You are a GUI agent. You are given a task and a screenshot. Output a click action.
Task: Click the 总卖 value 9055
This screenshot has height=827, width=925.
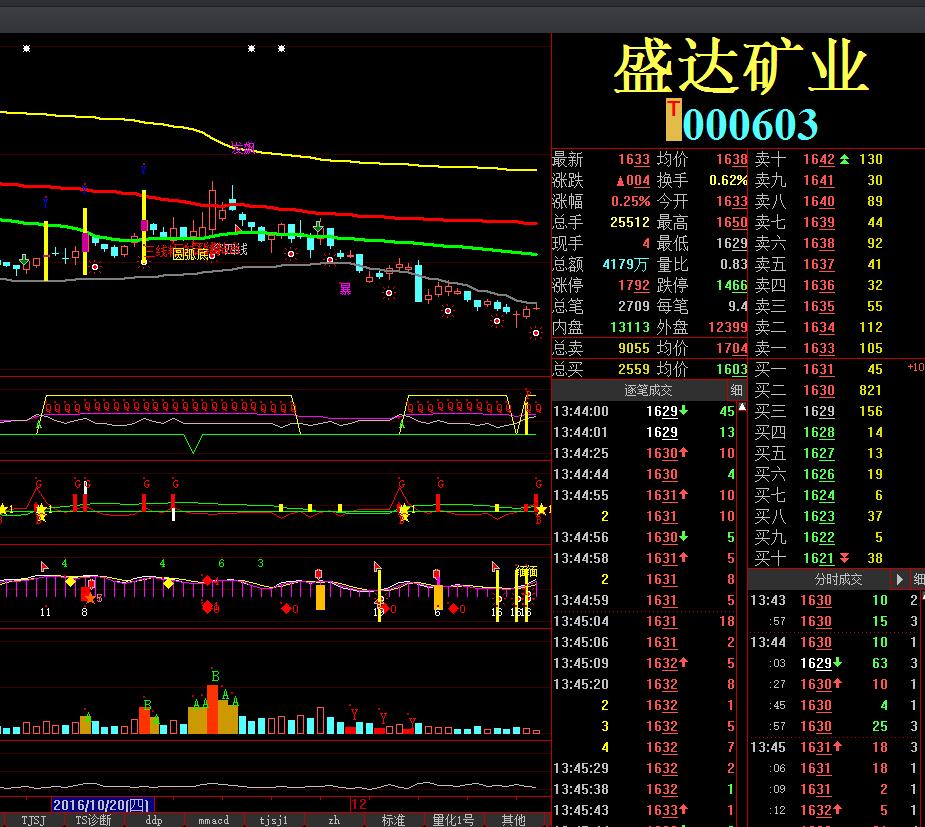coord(634,348)
